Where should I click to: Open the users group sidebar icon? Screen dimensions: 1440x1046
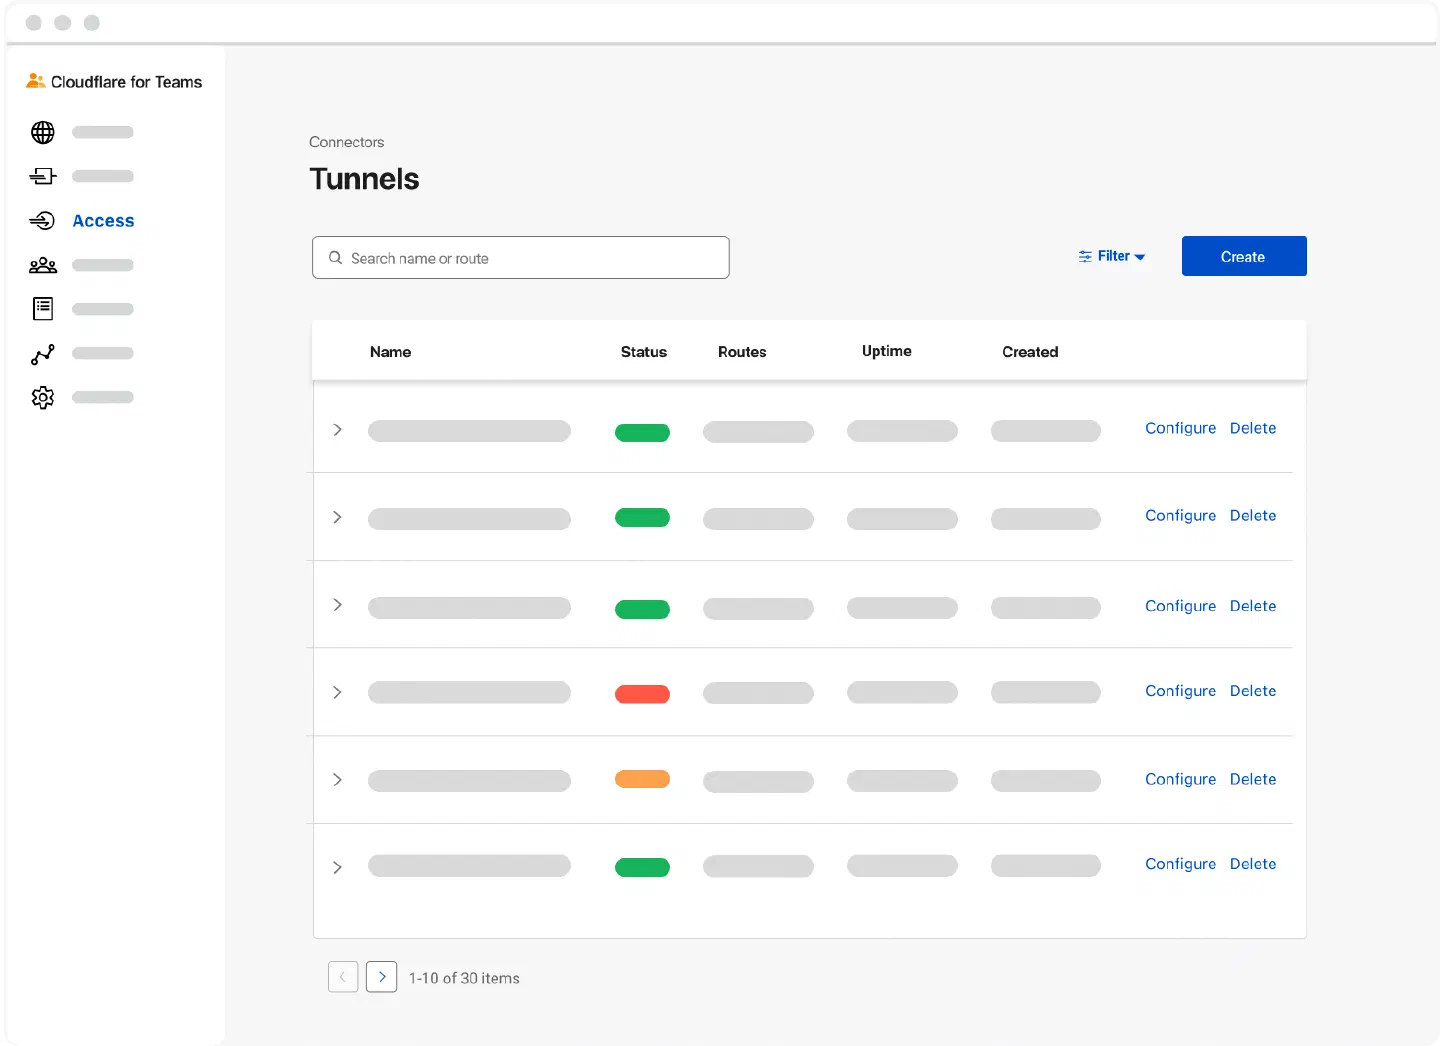click(x=43, y=265)
